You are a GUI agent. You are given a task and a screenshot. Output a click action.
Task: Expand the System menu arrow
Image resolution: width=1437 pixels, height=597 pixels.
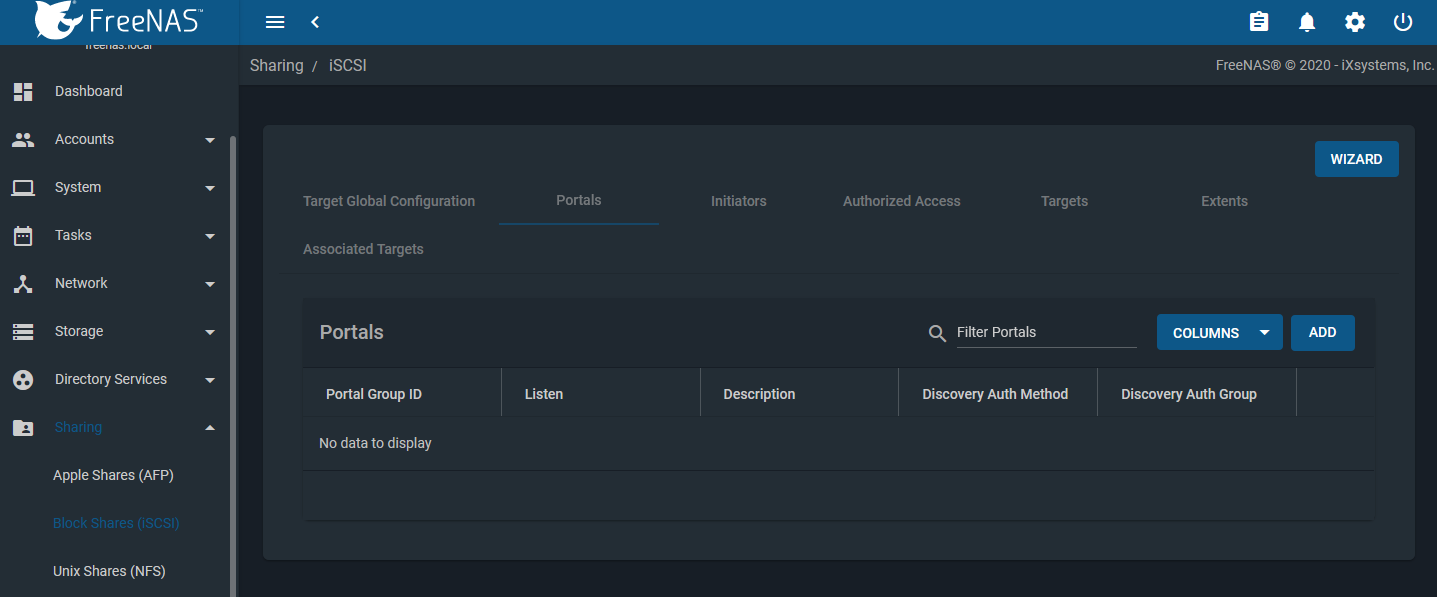210,188
